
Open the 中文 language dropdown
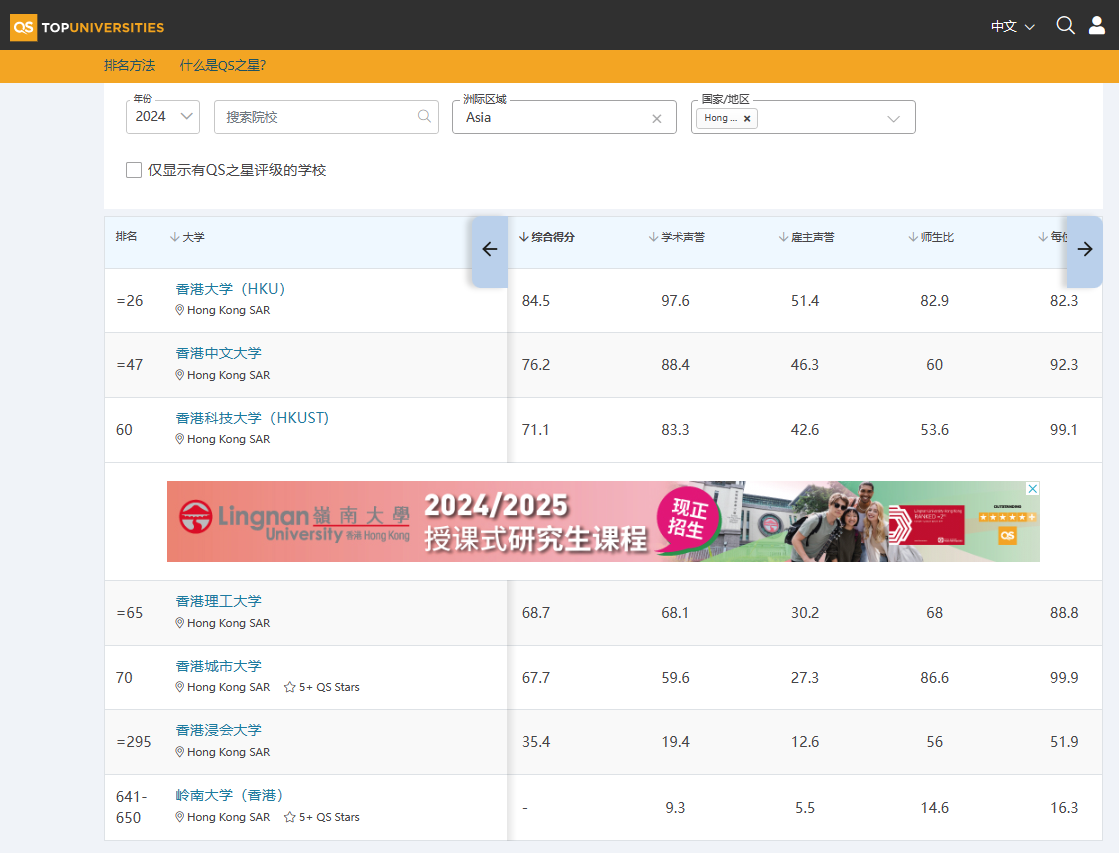click(1013, 26)
